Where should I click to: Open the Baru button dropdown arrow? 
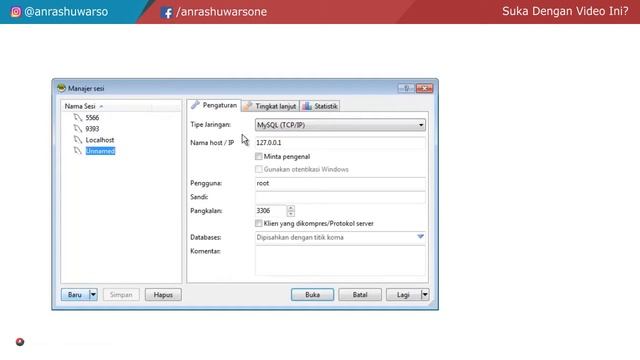pos(93,295)
